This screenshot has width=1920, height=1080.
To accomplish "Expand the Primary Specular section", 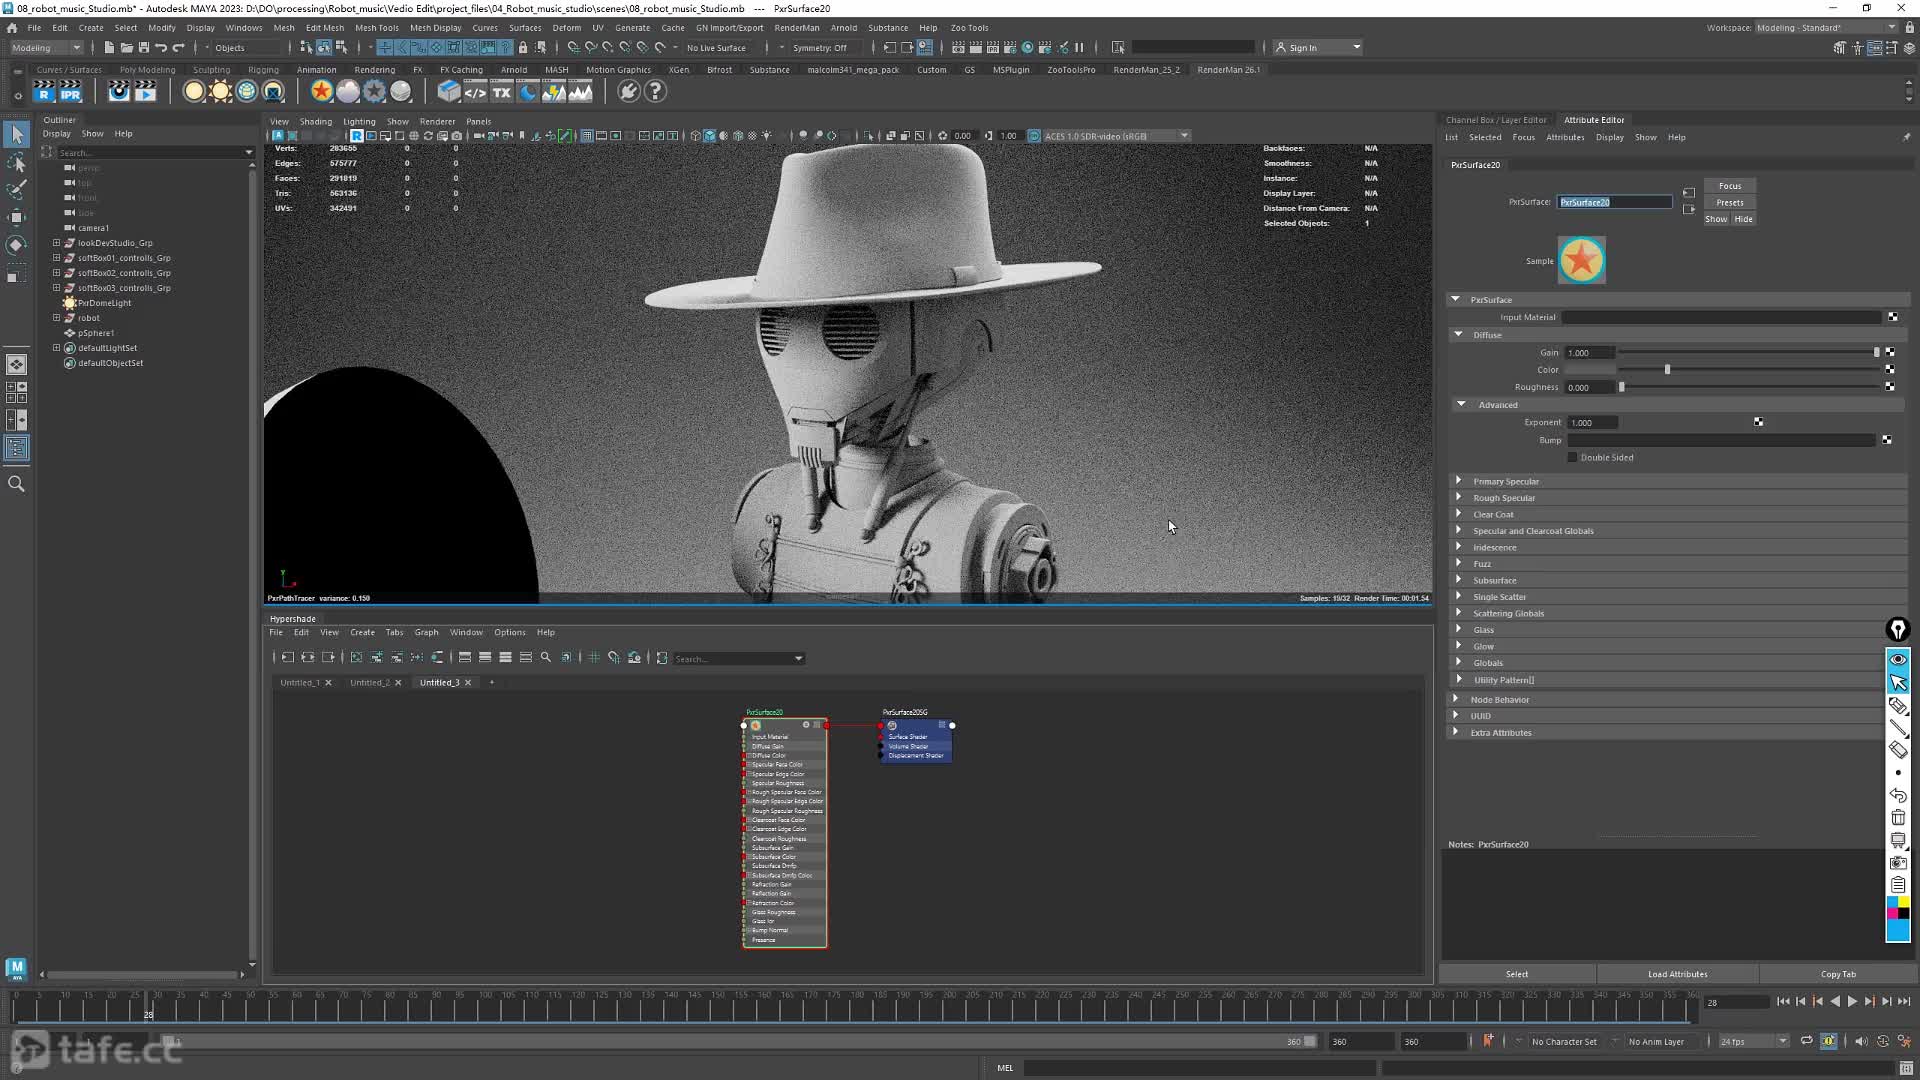I will pos(1458,481).
